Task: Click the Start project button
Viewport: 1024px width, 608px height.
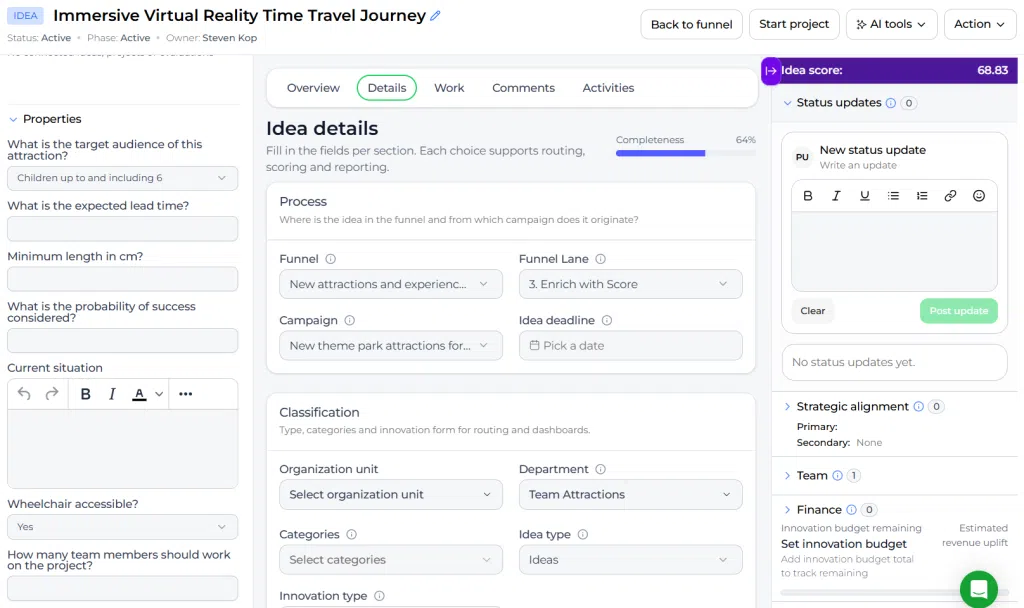Action: click(x=793, y=24)
